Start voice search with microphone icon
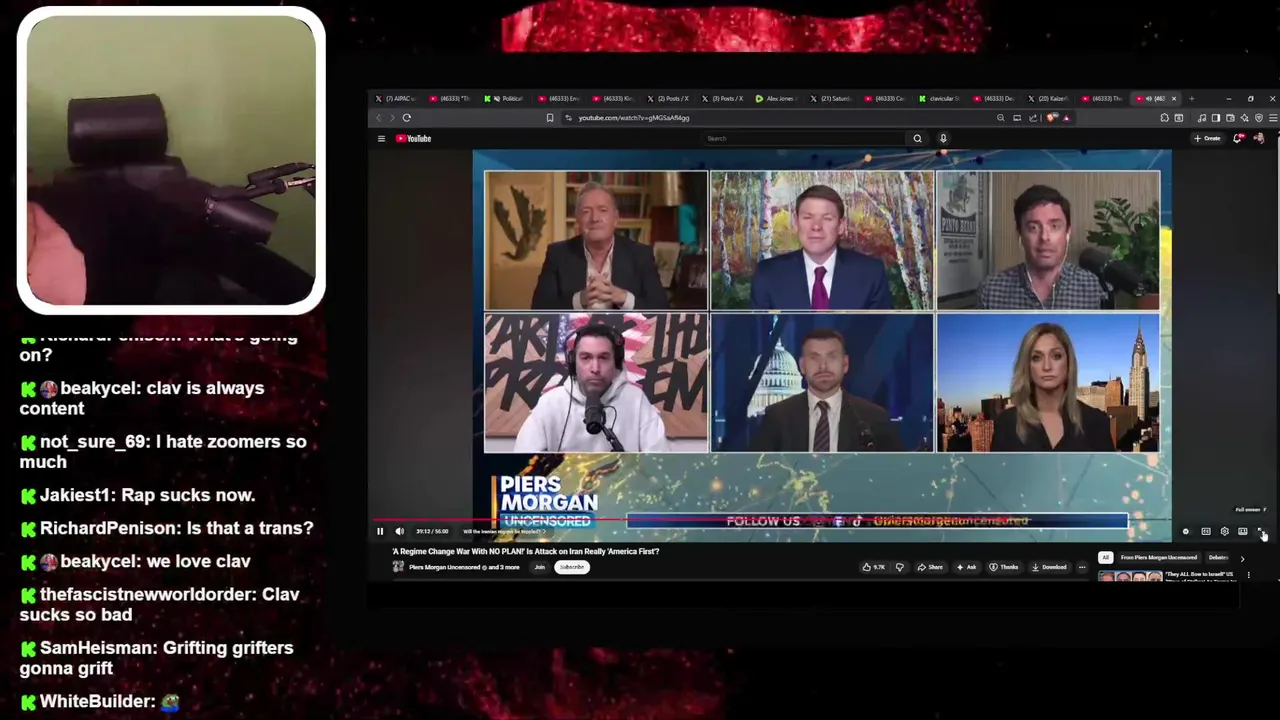Screen dimensions: 1280x720 click(x=943, y=138)
